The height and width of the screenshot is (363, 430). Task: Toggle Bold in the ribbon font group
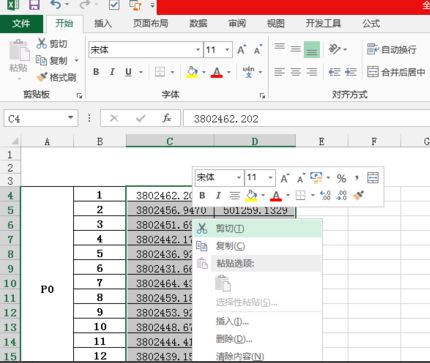96,72
